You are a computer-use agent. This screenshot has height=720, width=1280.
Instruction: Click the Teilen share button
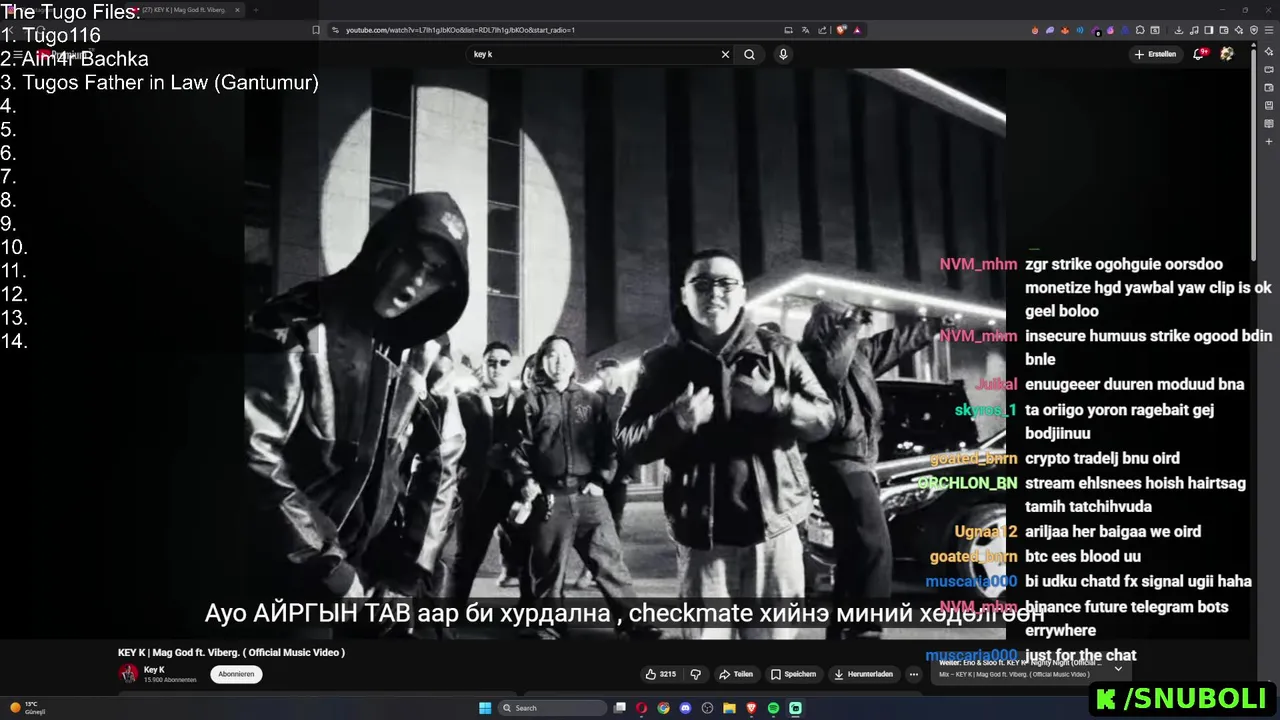[736, 674]
